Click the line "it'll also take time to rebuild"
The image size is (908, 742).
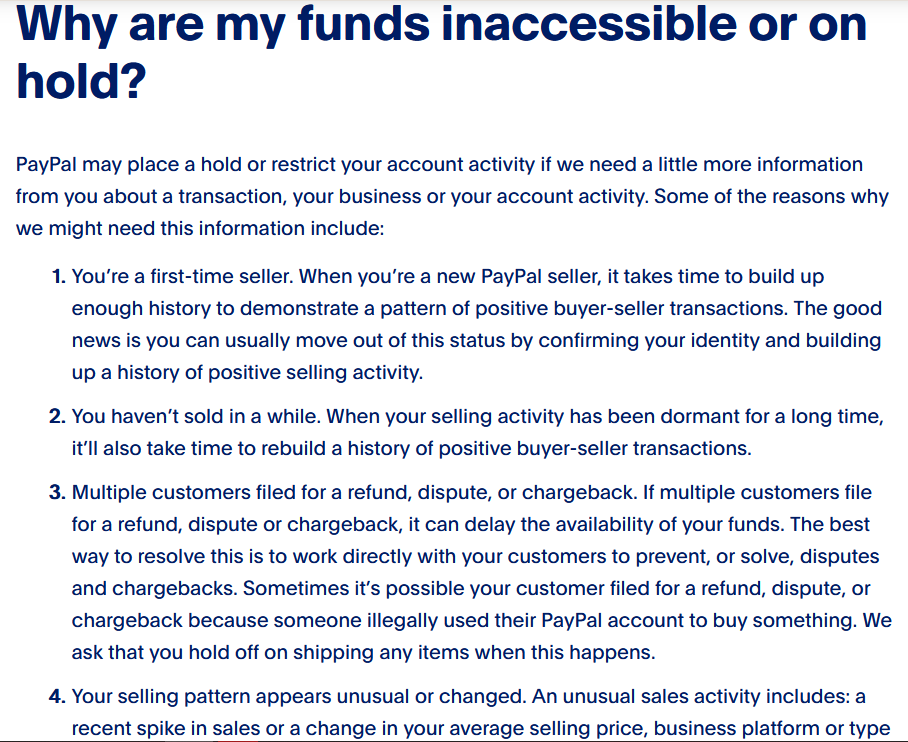point(410,448)
